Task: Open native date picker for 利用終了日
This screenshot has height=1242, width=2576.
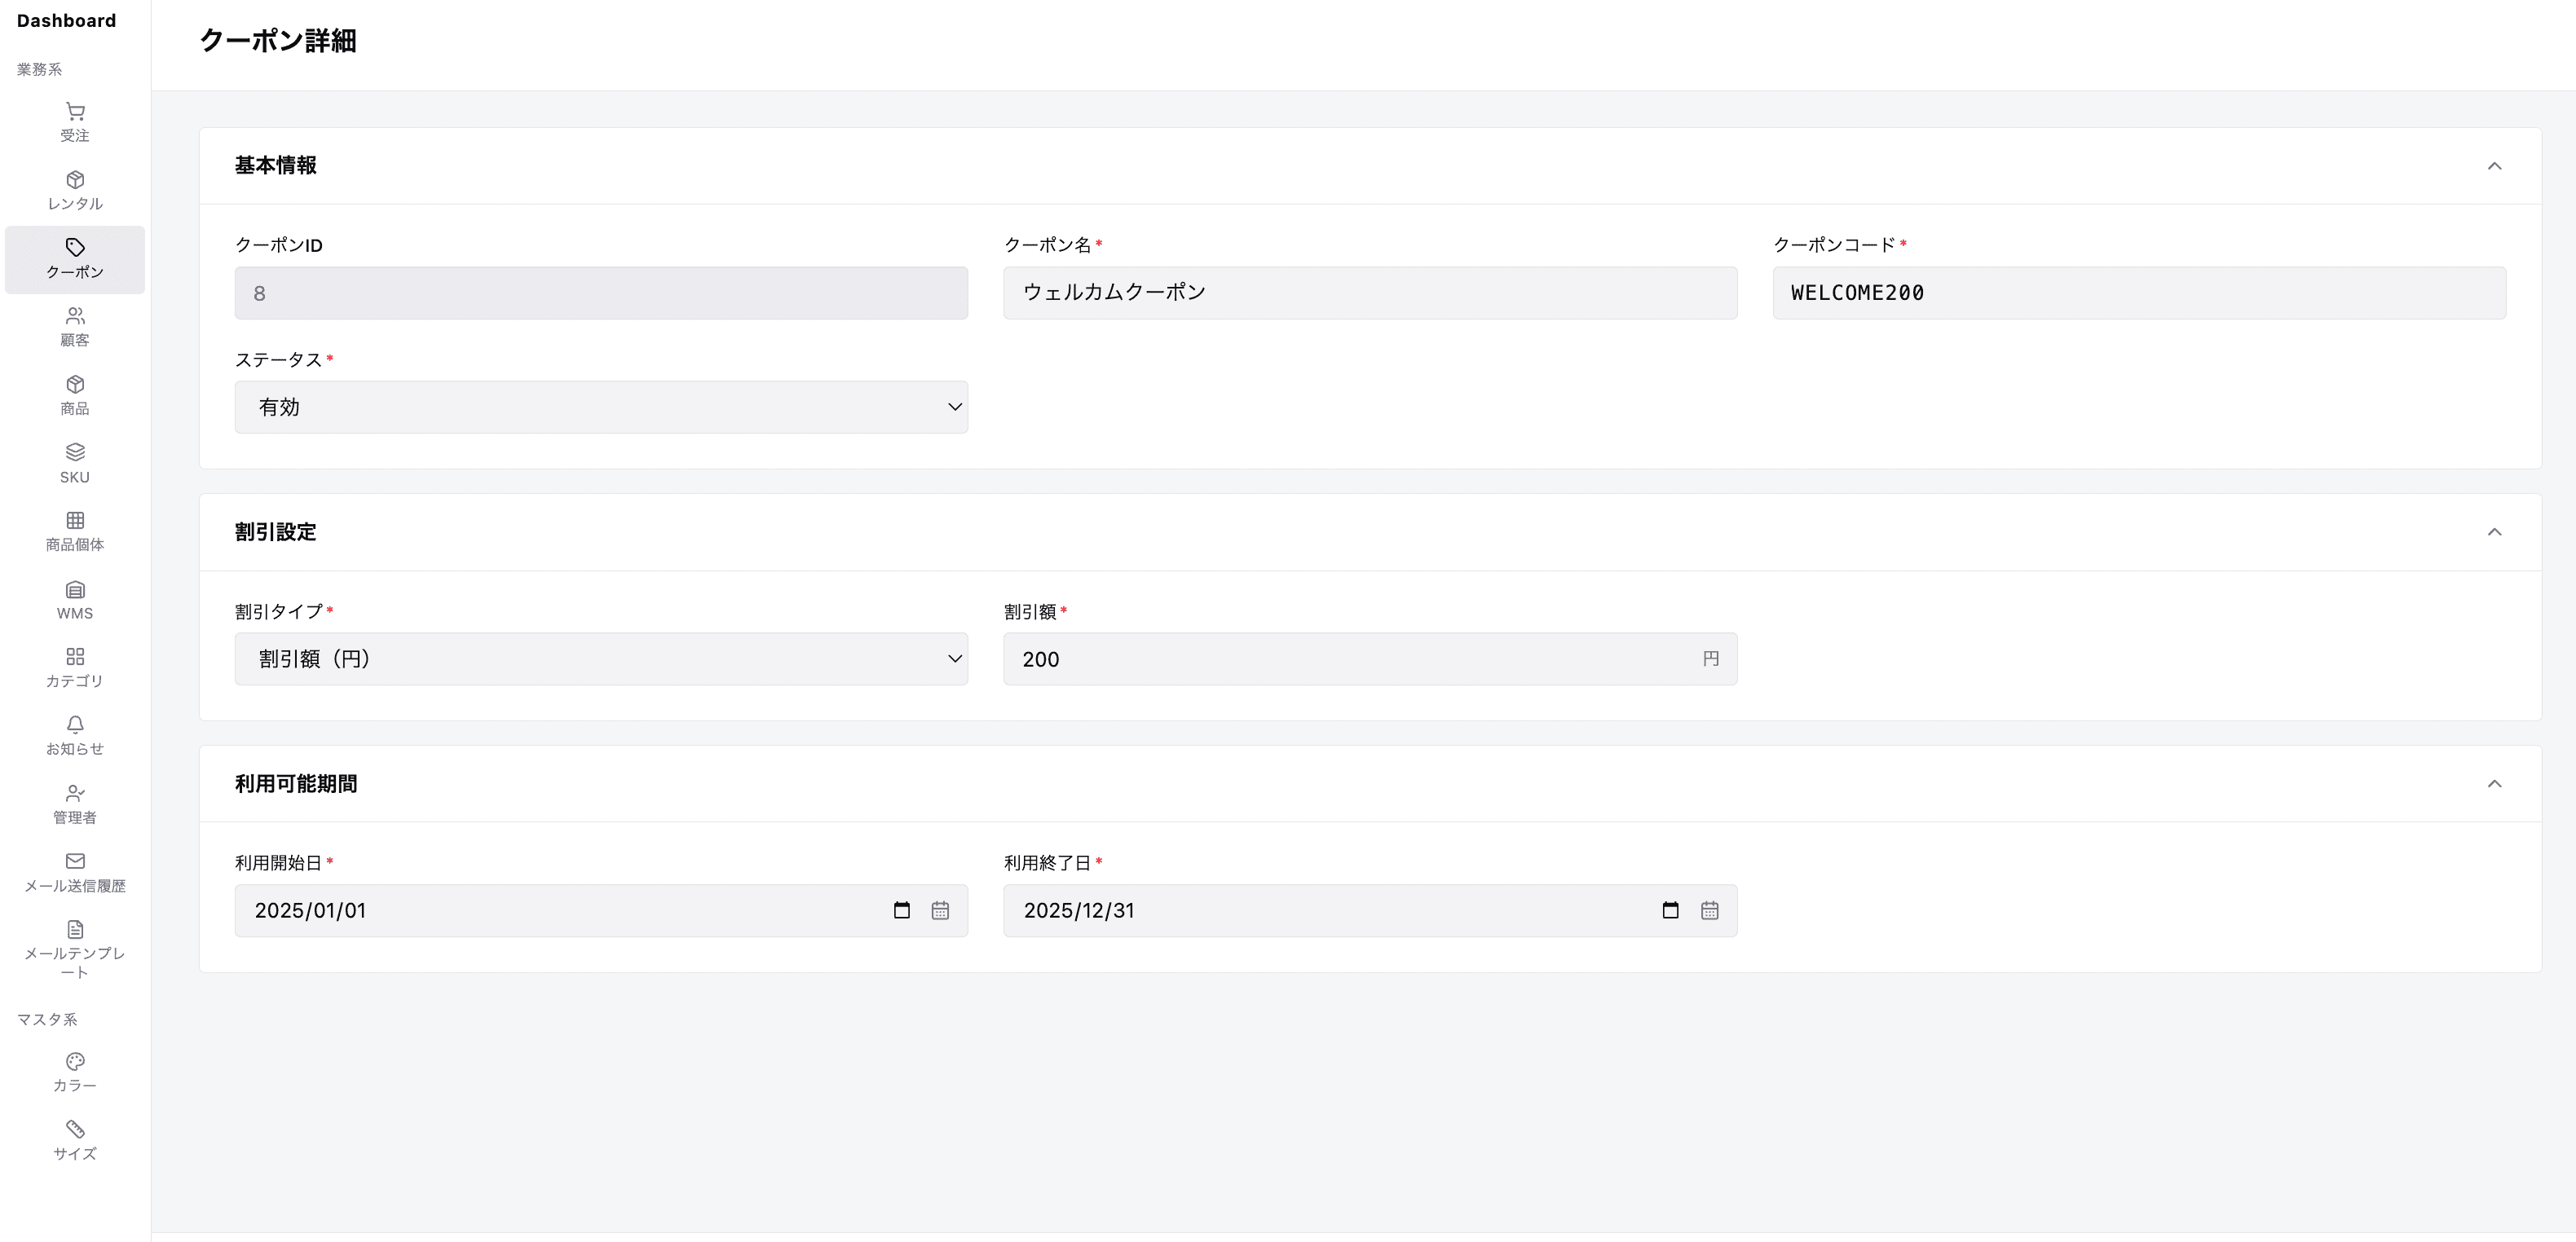Action: pyautogui.click(x=1670, y=910)
